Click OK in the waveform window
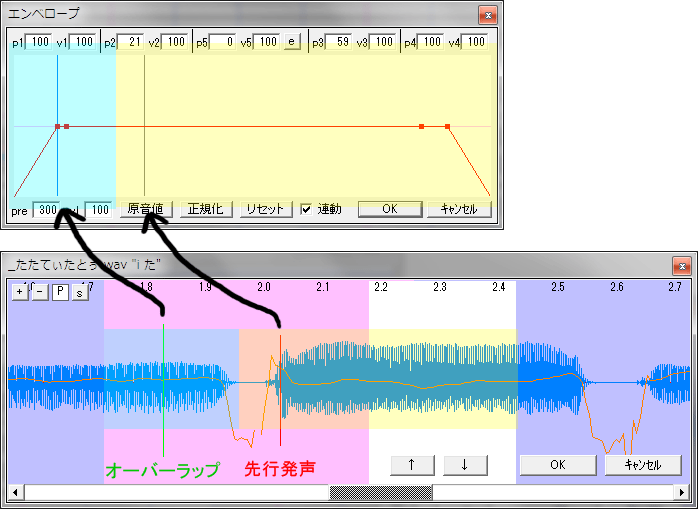698x510 pixels. pyautogui.click(x=557, y=464)
